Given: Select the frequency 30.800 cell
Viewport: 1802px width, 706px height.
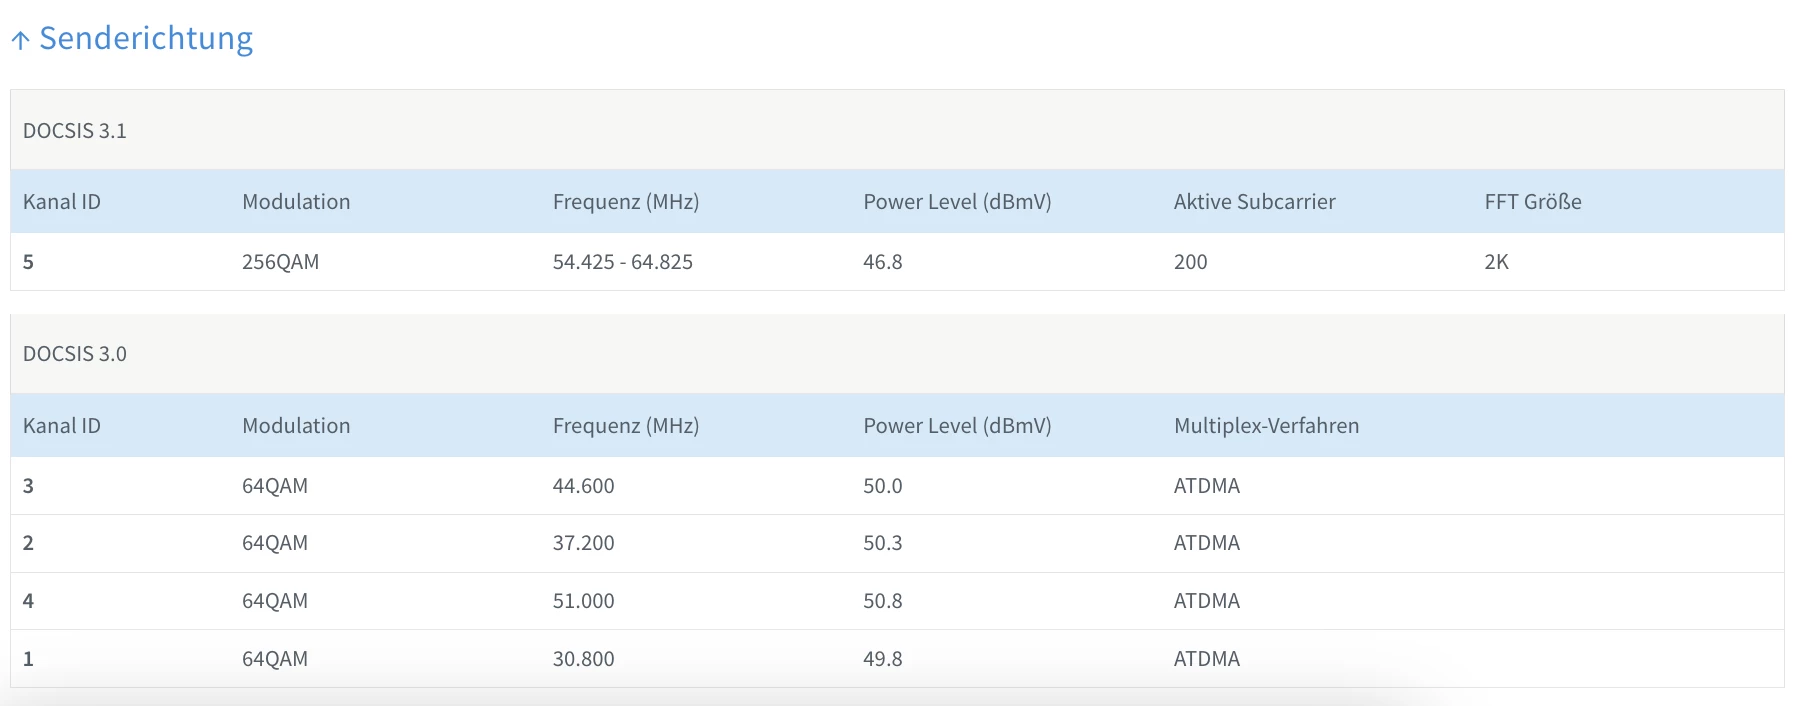Looking at the screenshot, I should [x=583, y=659].
